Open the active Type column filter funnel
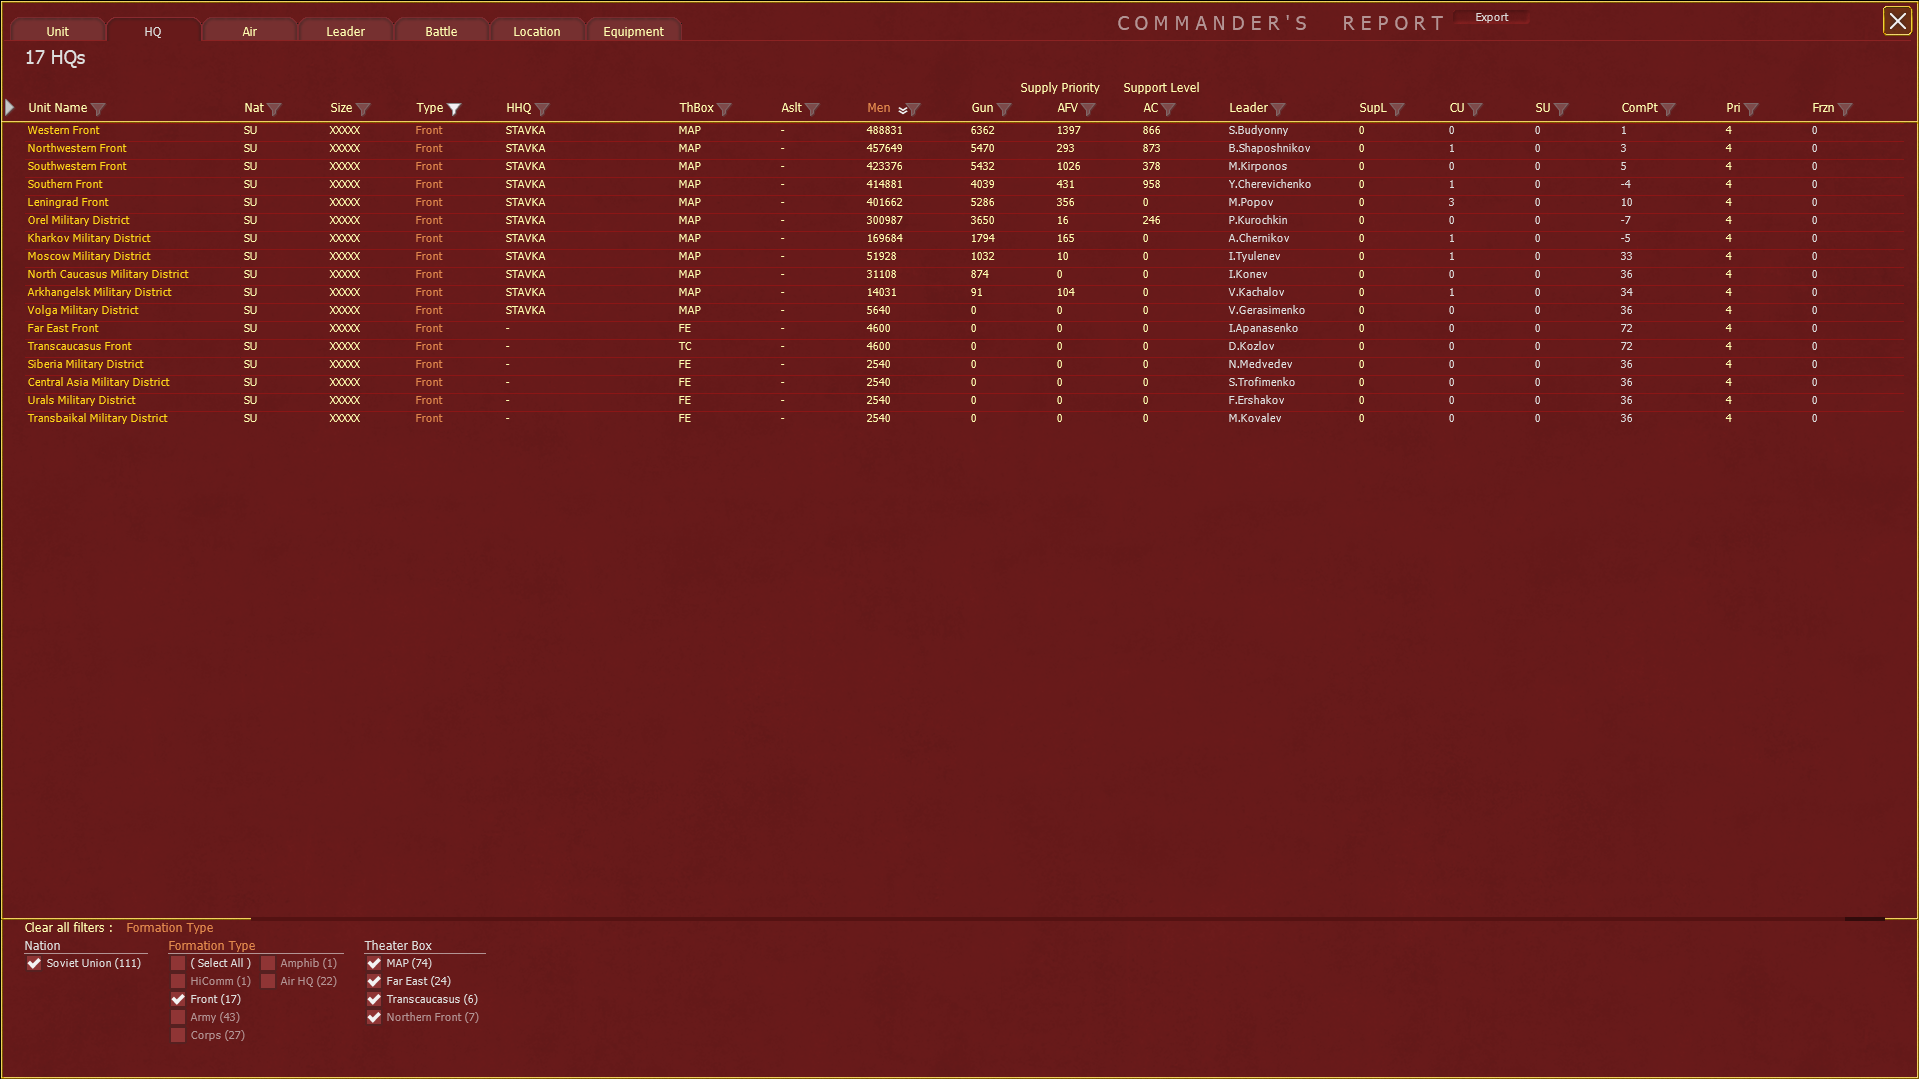Screen dimensions: 1919x1079 pos(454,109)
